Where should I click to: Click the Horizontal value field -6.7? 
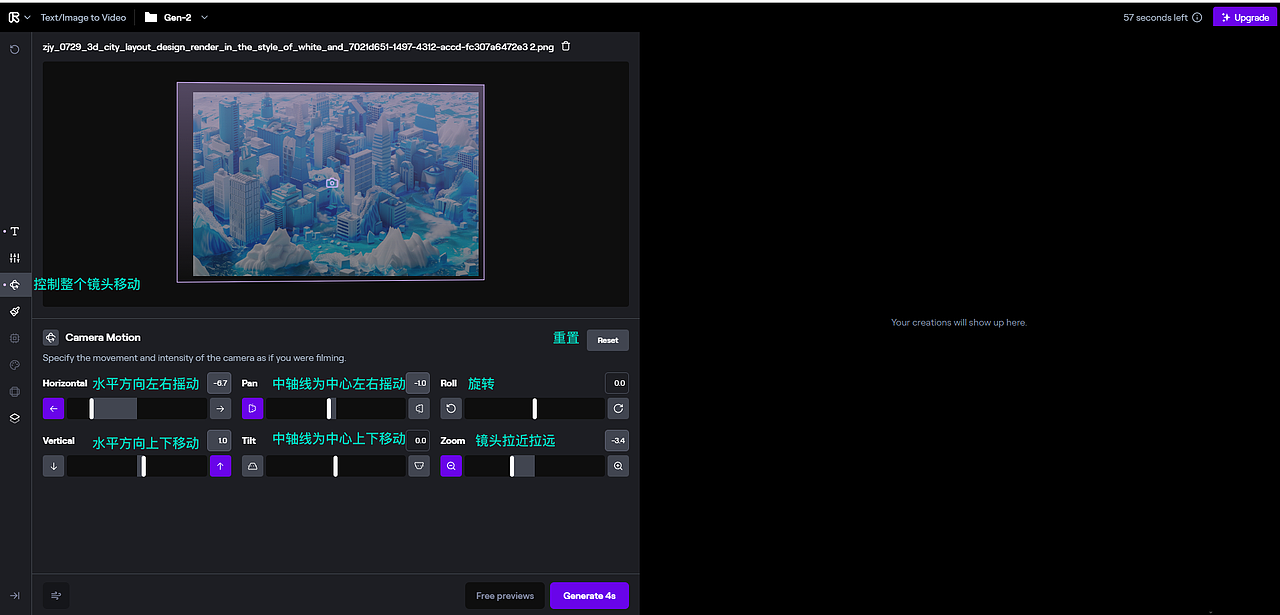[219, 383]
